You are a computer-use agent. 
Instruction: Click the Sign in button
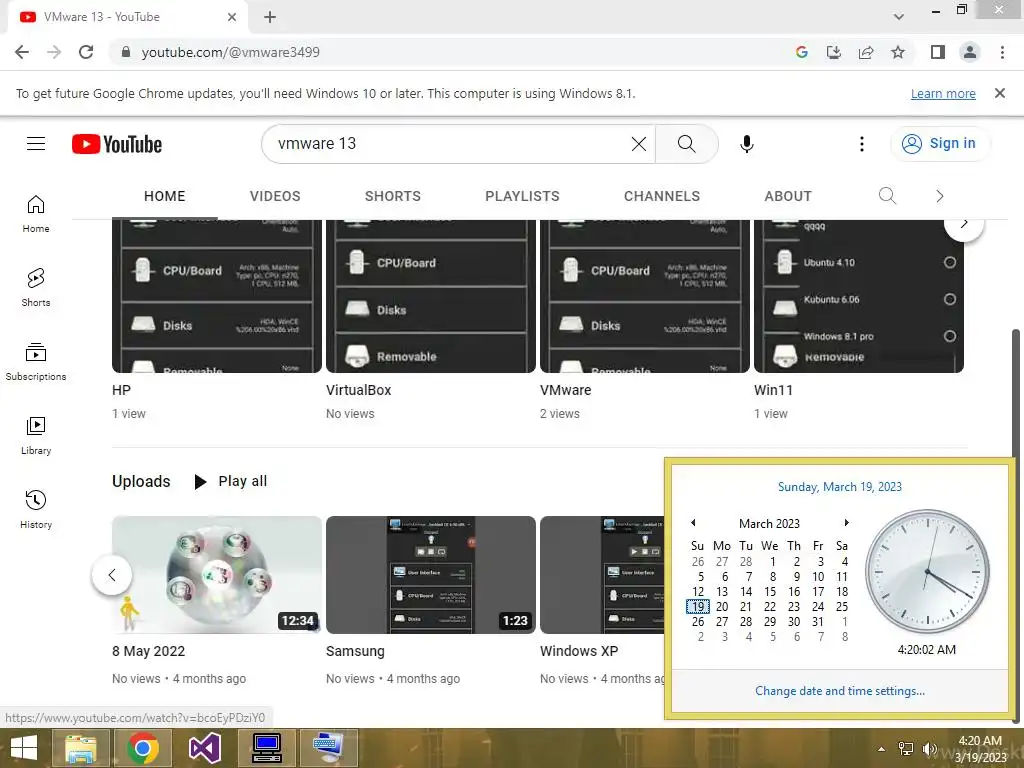940,144
